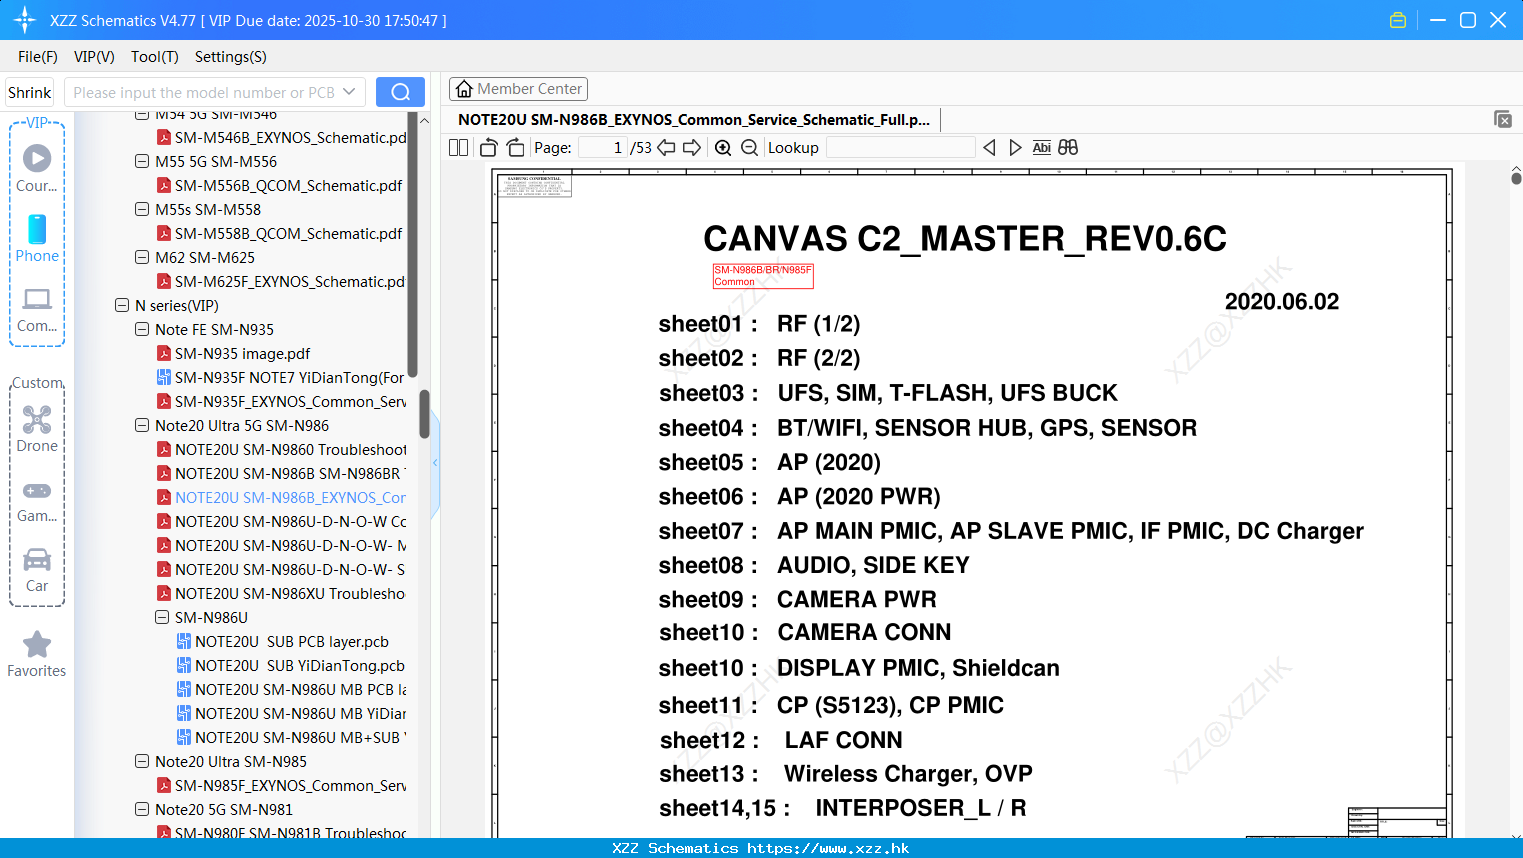The height and width of the screenshot is (858, 1523).
Task: Collapse the M62 SM-M625 node
Action: [142, 257]
